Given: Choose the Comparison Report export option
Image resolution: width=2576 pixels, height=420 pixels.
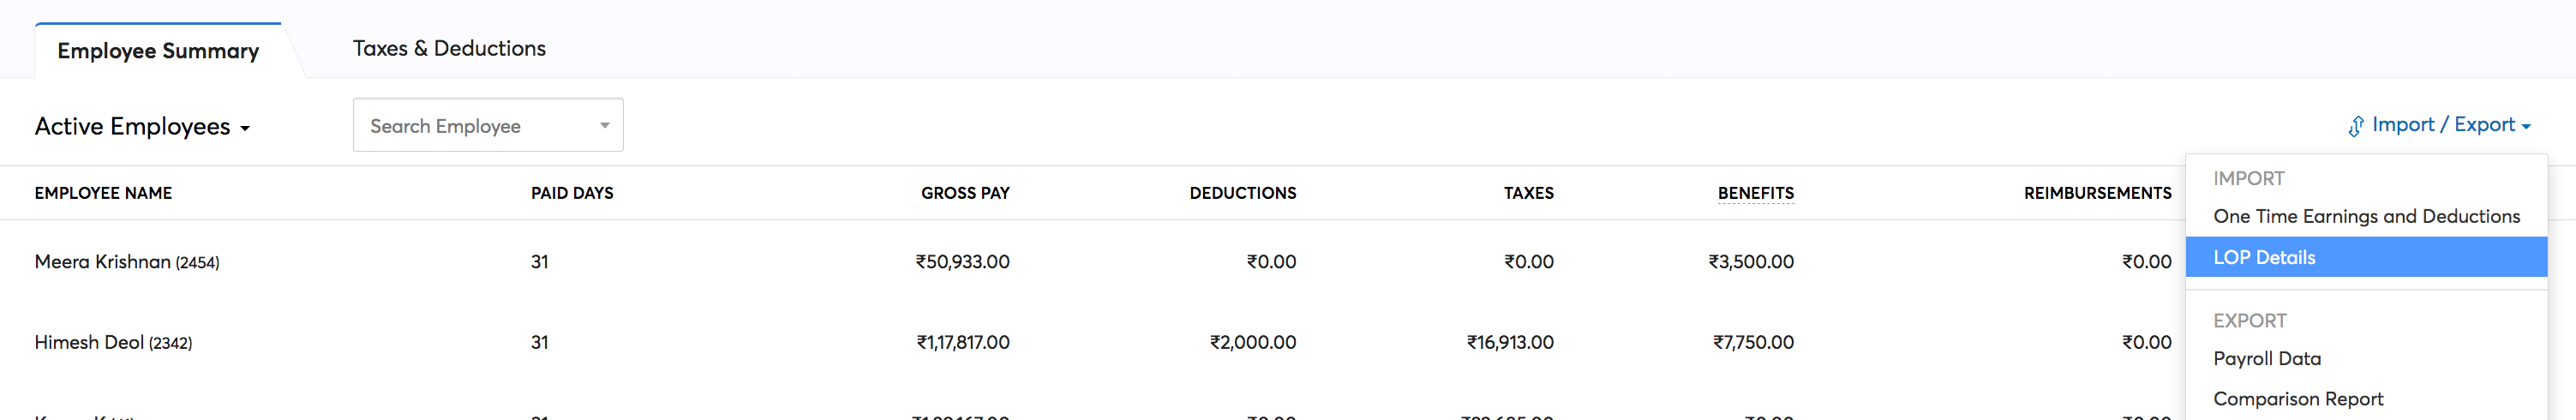Looking at the screenshot, I should click(2298, 398).
